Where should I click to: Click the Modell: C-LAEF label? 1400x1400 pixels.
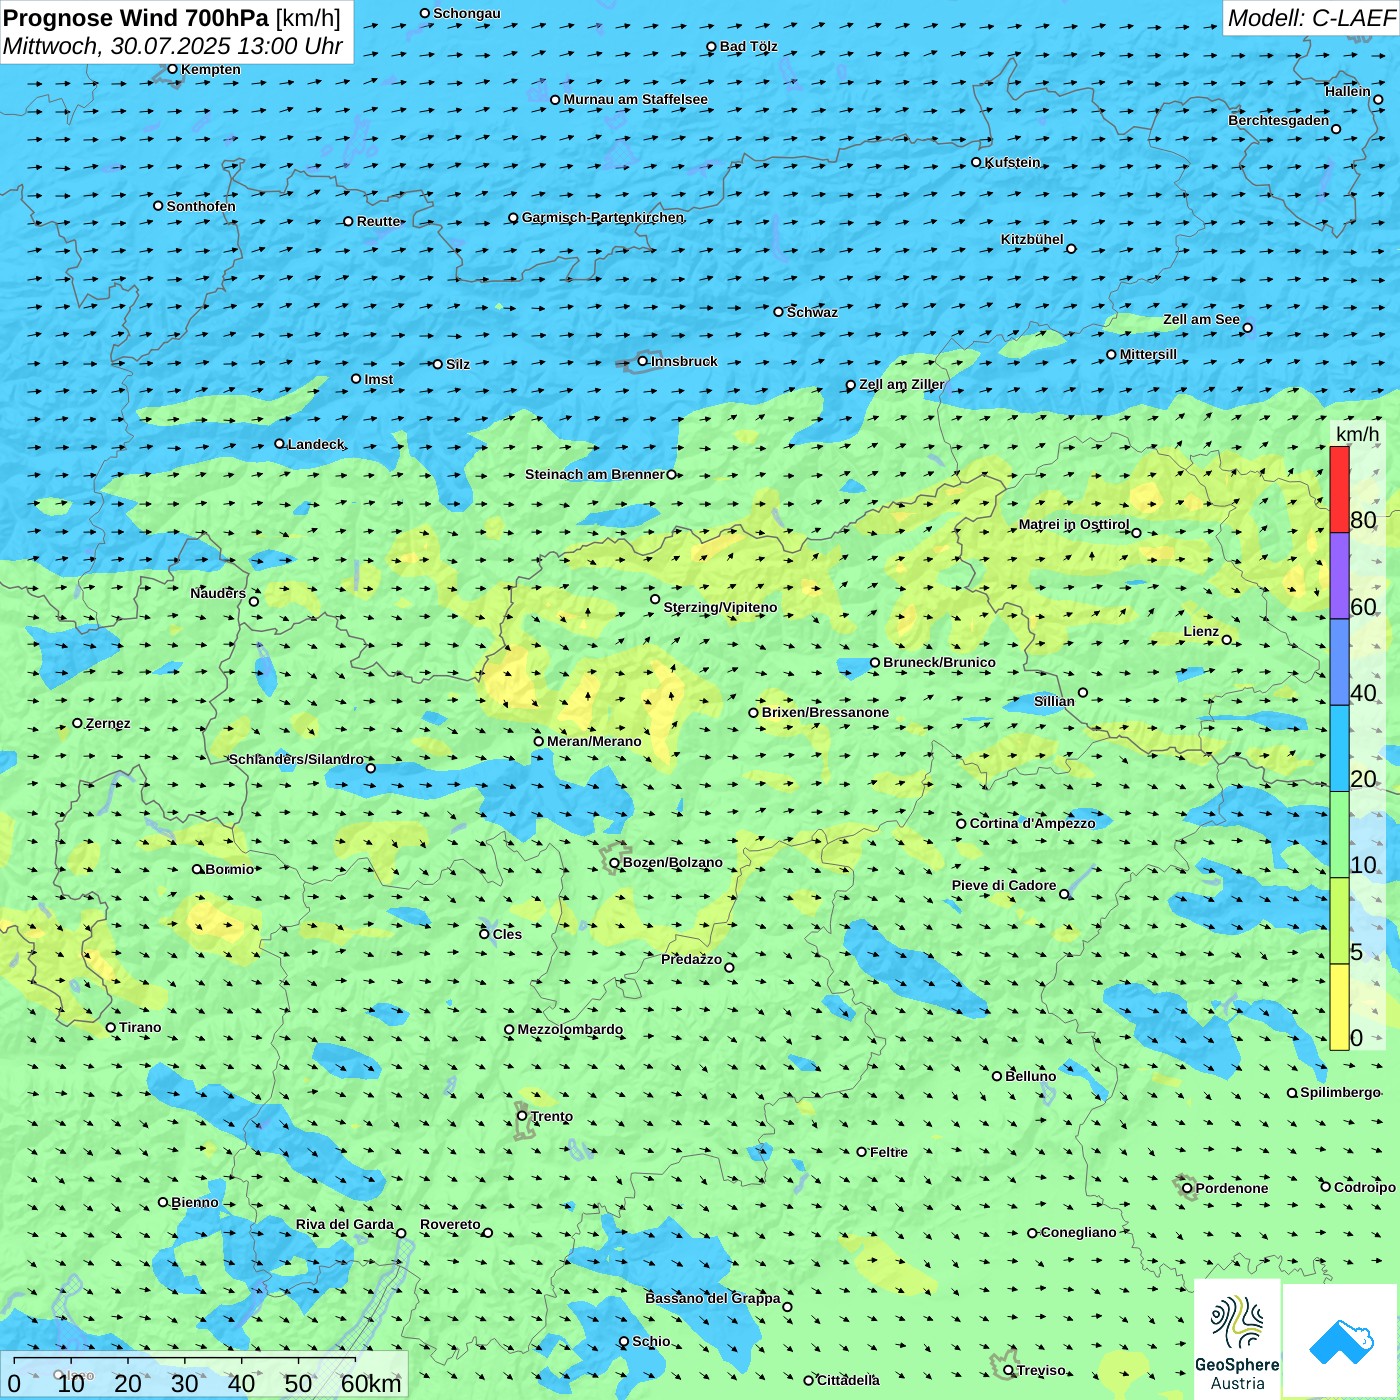[1310, 18]
